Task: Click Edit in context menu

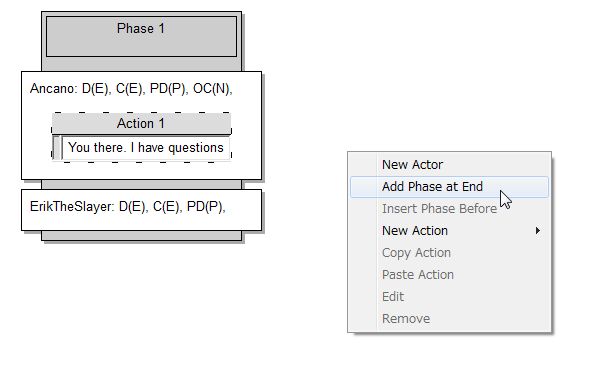Action: point(449,297)
